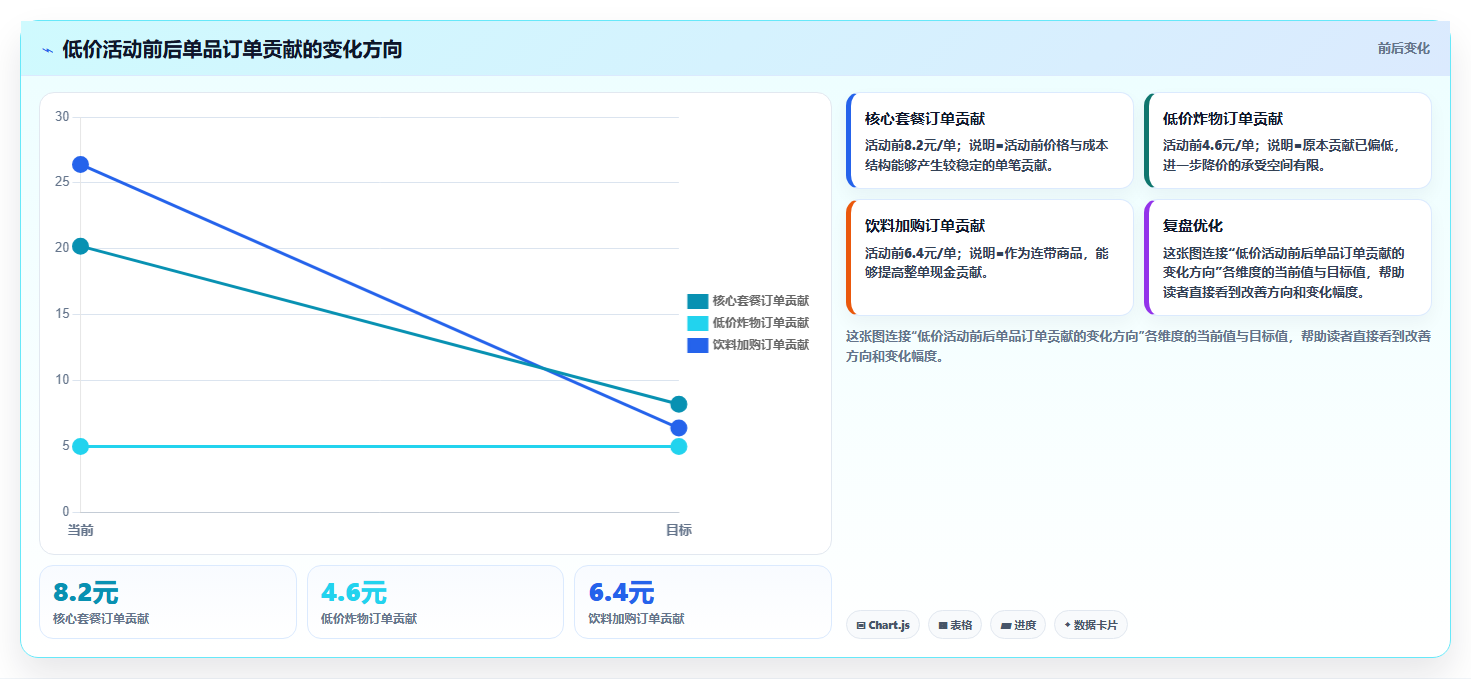Click the title 低价活动前后单品订单贡献的变化方向
The image size is (1471, 679).
pos(232,49)
